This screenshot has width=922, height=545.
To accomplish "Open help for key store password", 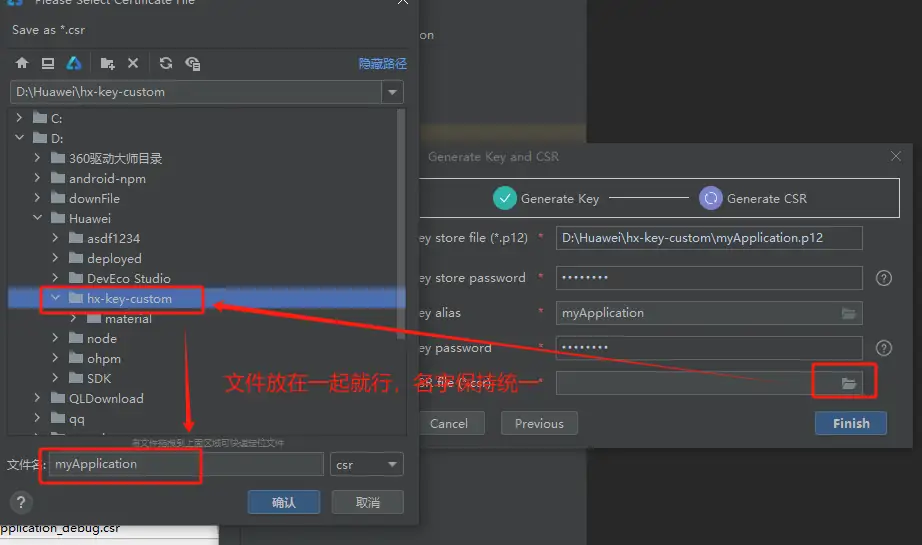I will click(883, 278).
